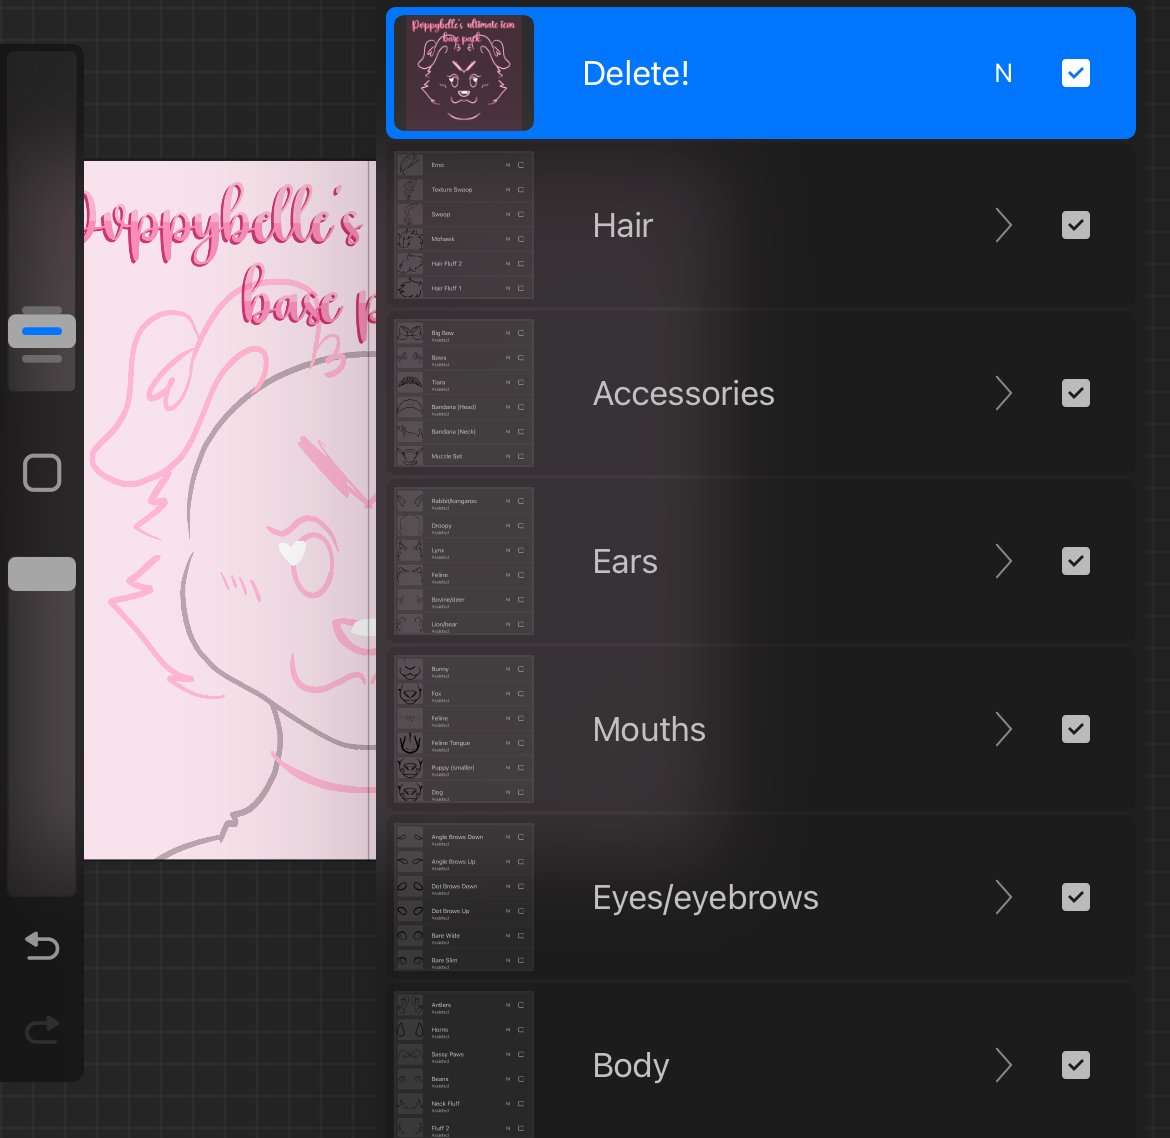The image size is (1170, 1138).
Task: Select the Eyes/eyebrows group name
Action: [x=706, y=898]
